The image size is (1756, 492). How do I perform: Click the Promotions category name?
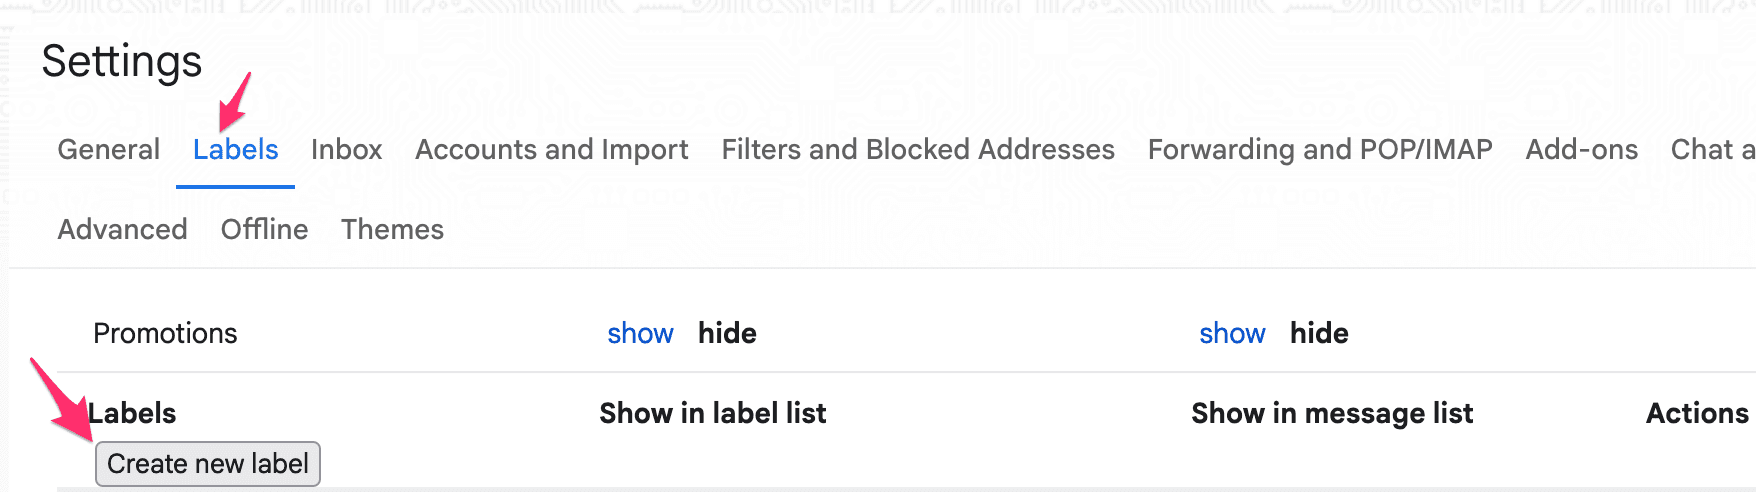pos(165,334)
